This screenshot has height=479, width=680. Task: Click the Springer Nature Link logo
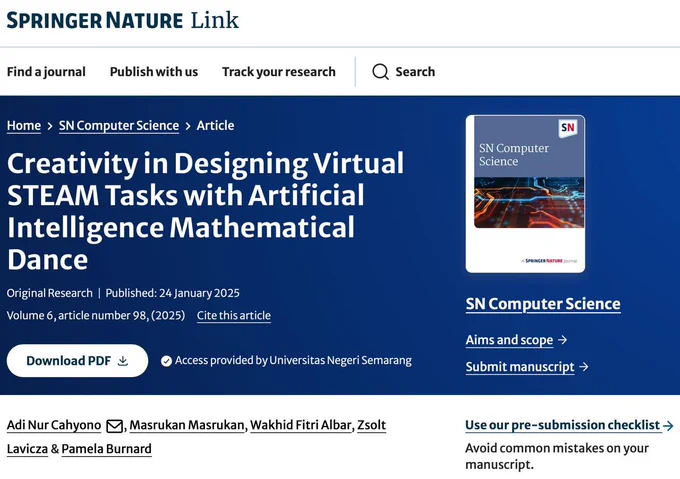pyautogui.click(x=123, y=20)
